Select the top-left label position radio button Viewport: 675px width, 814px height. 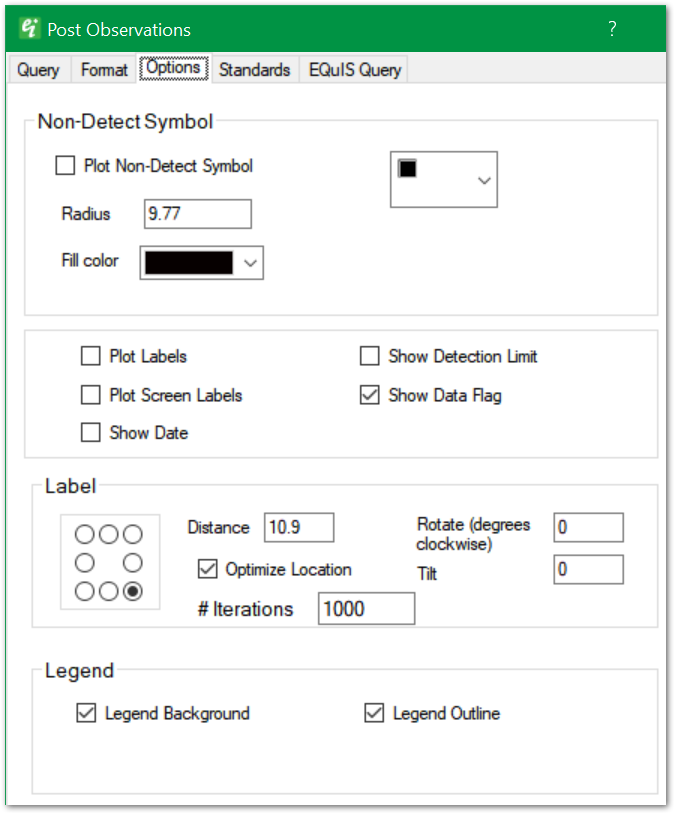click(x=85, y=535)
